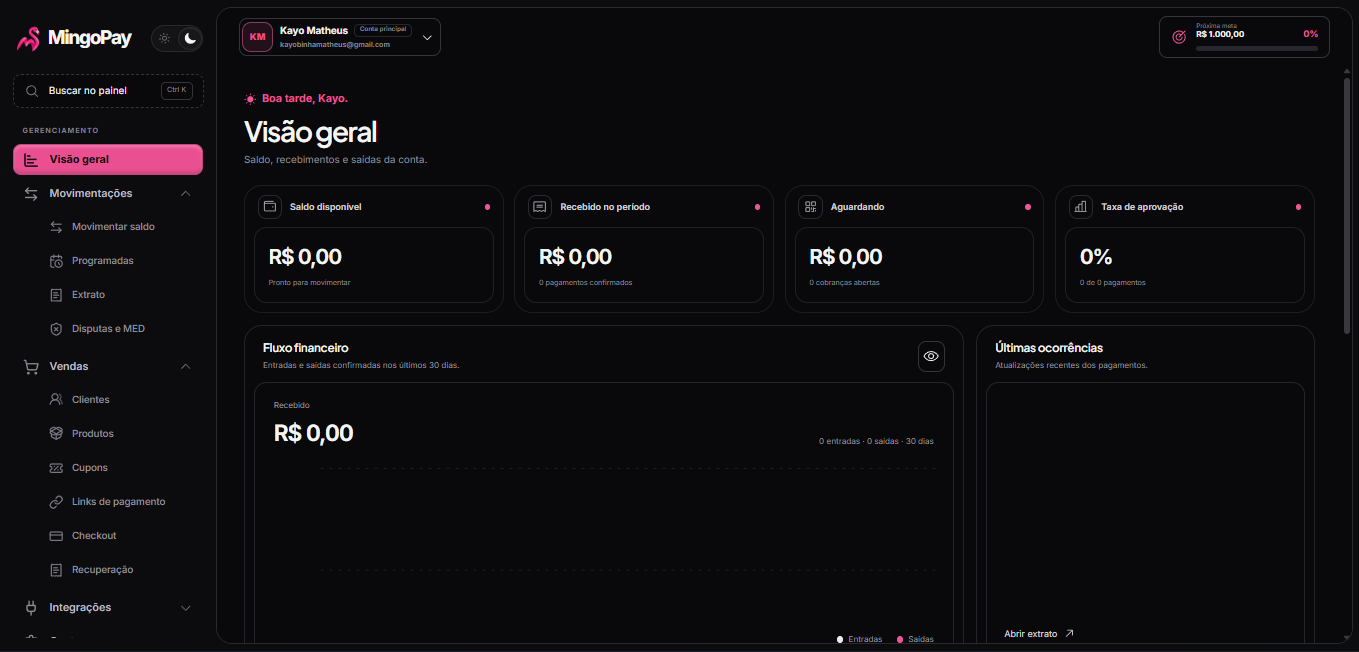Click the Recuperação document icon
Image resolution: width=1359 pixels, height=652 pixels.
click(x=56, y=570)
